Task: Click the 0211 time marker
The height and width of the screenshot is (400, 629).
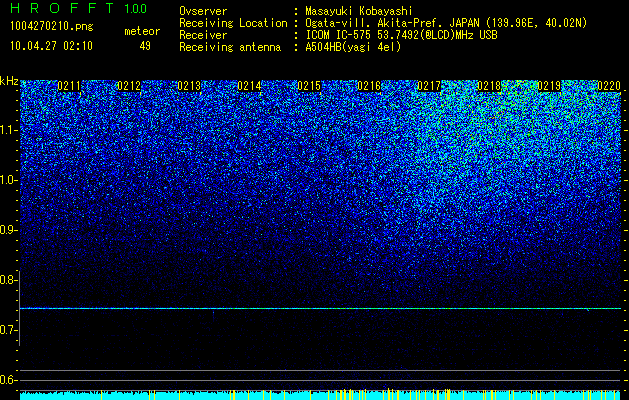Action: pyautogui.click(x=69, y=86)
